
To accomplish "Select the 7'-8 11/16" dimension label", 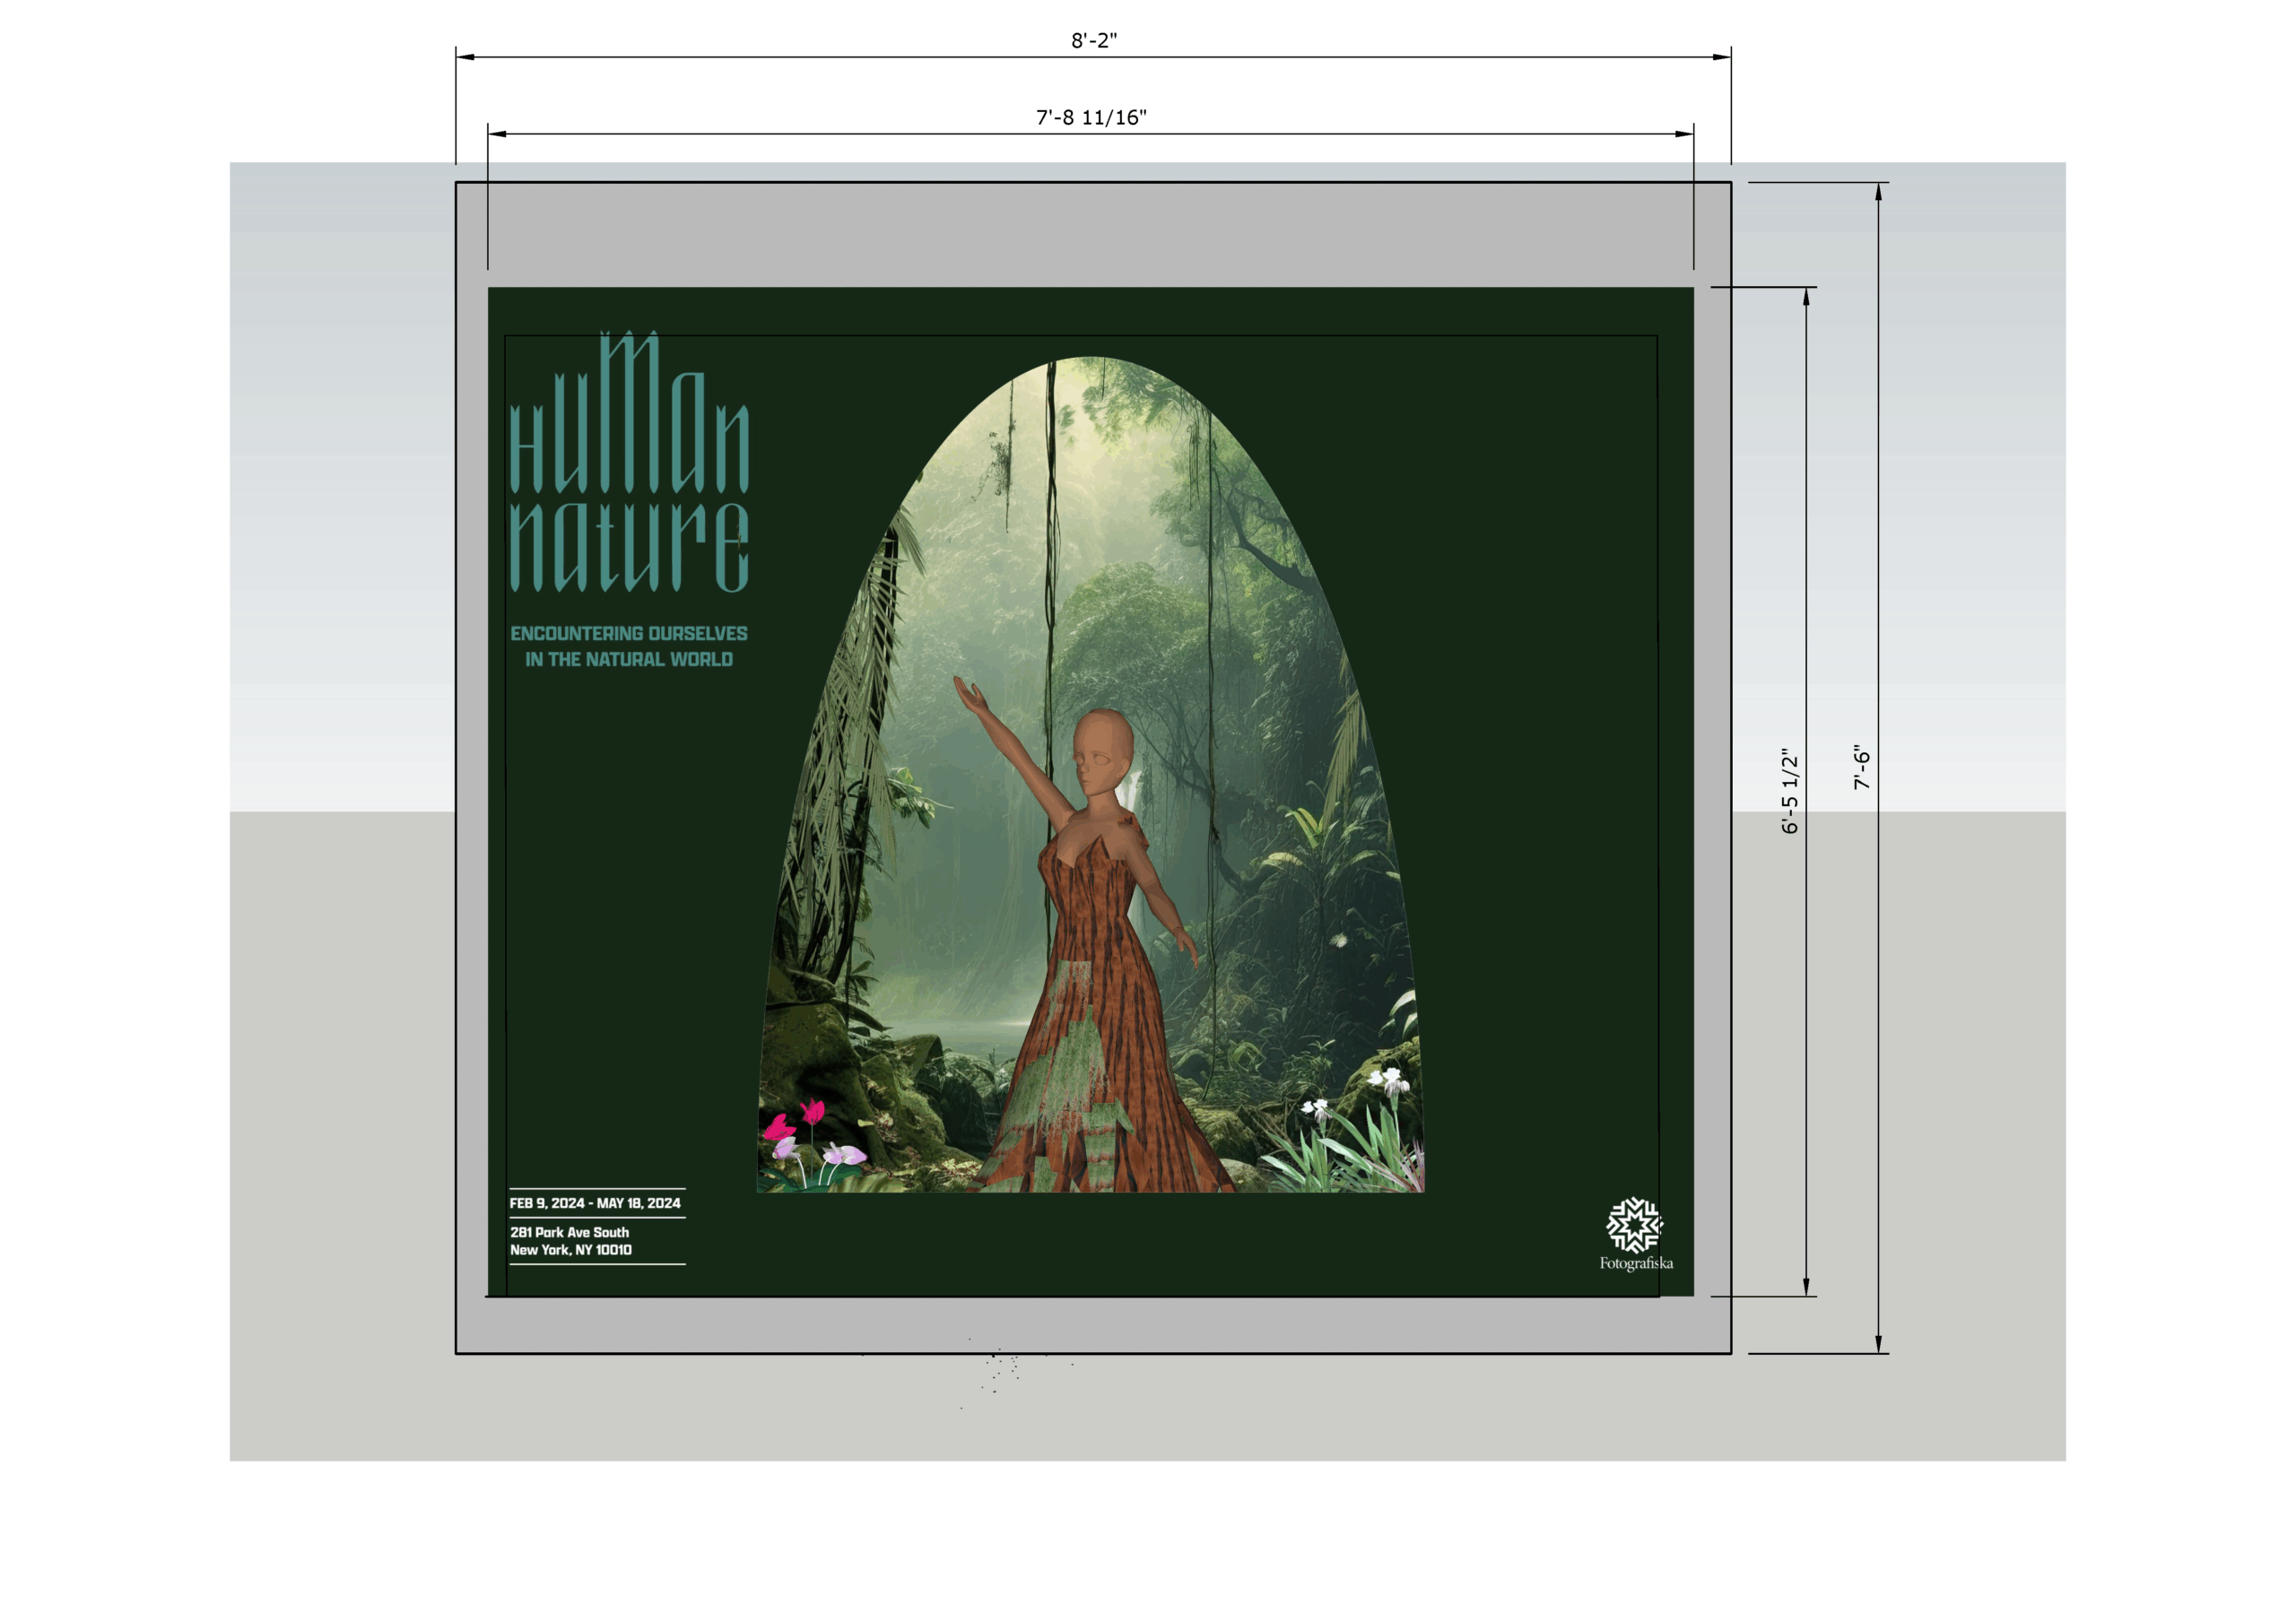I will tap(1091, 117).
